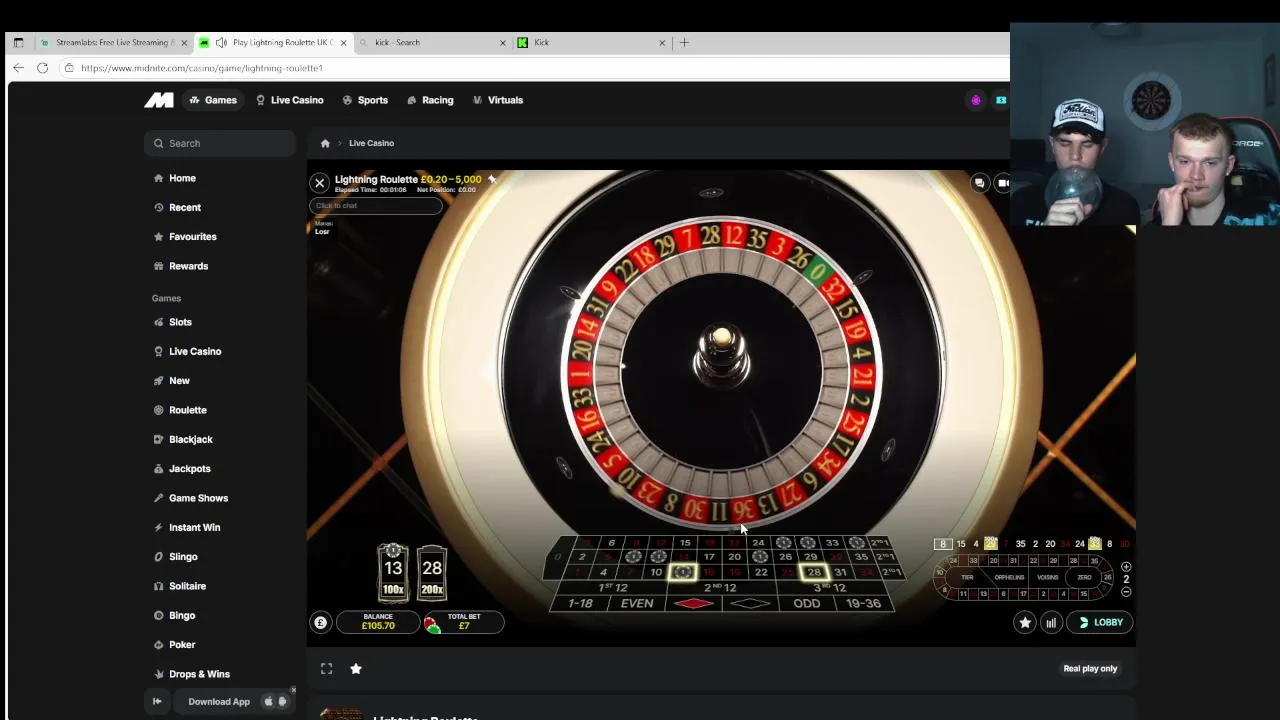1280x720 pixels.
Task: Switch to the Streamlabs browser tab
Action: pos(112,42)
